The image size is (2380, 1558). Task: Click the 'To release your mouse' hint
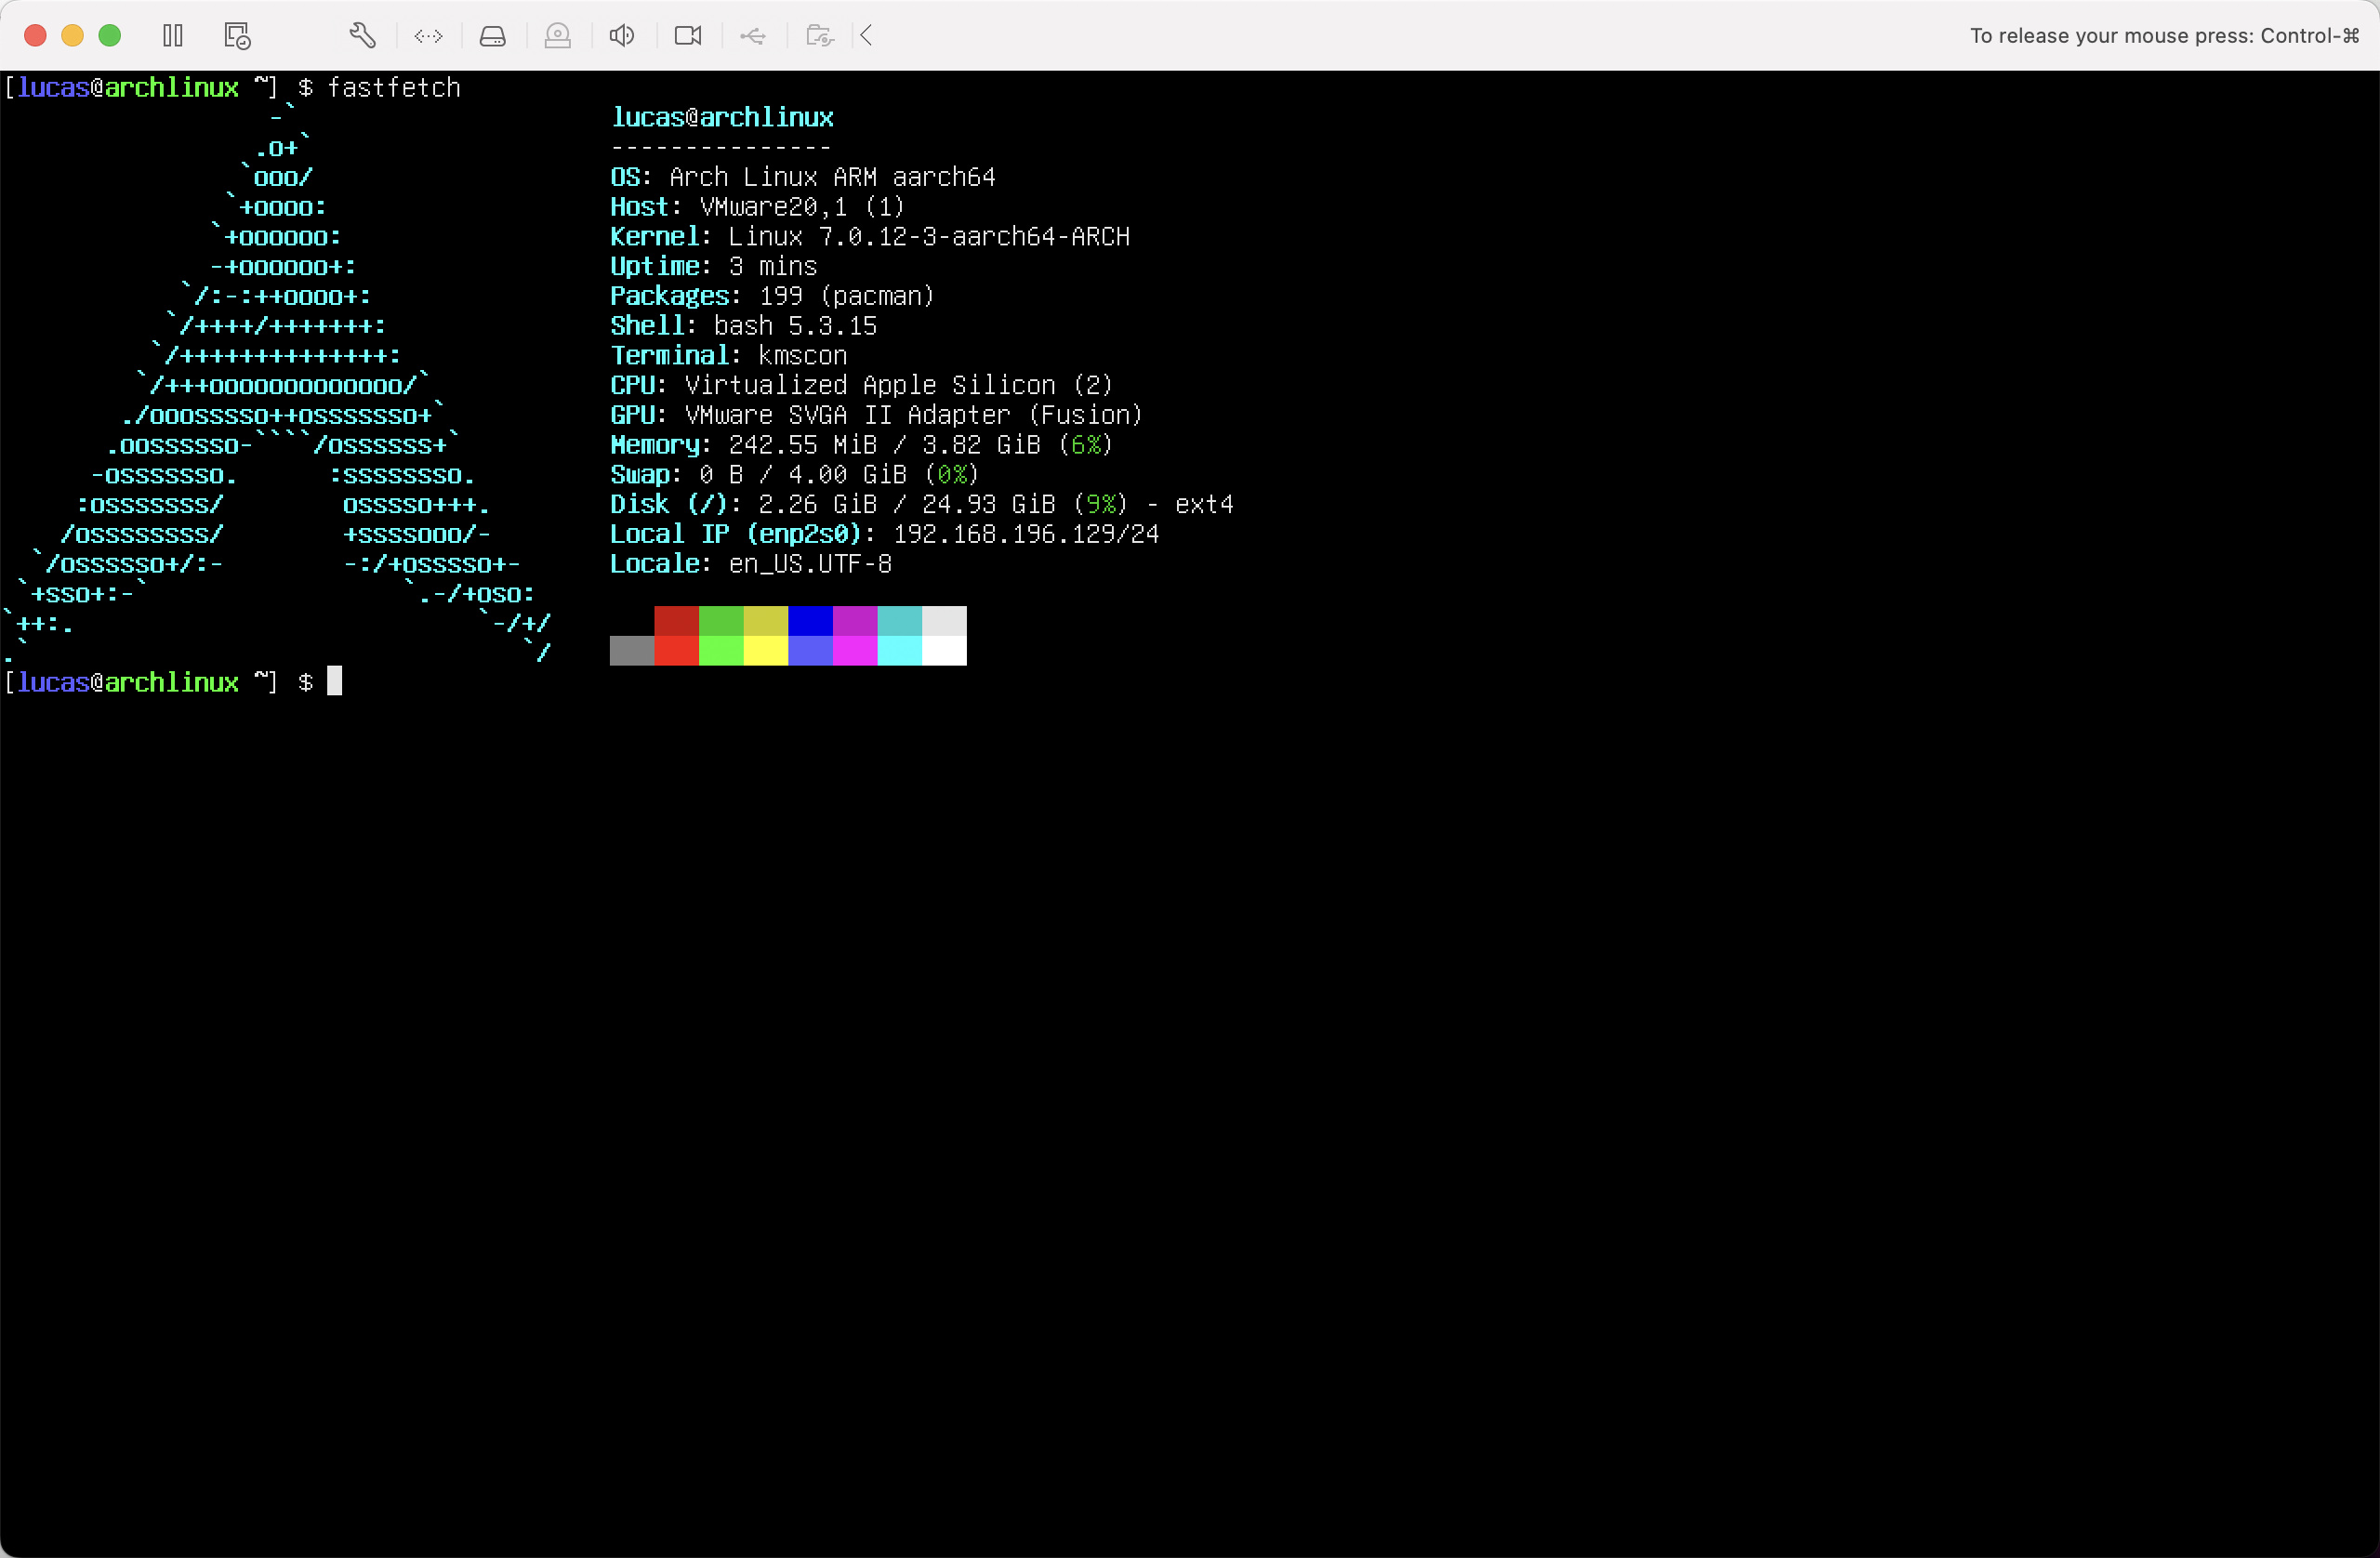point(2164,36)
